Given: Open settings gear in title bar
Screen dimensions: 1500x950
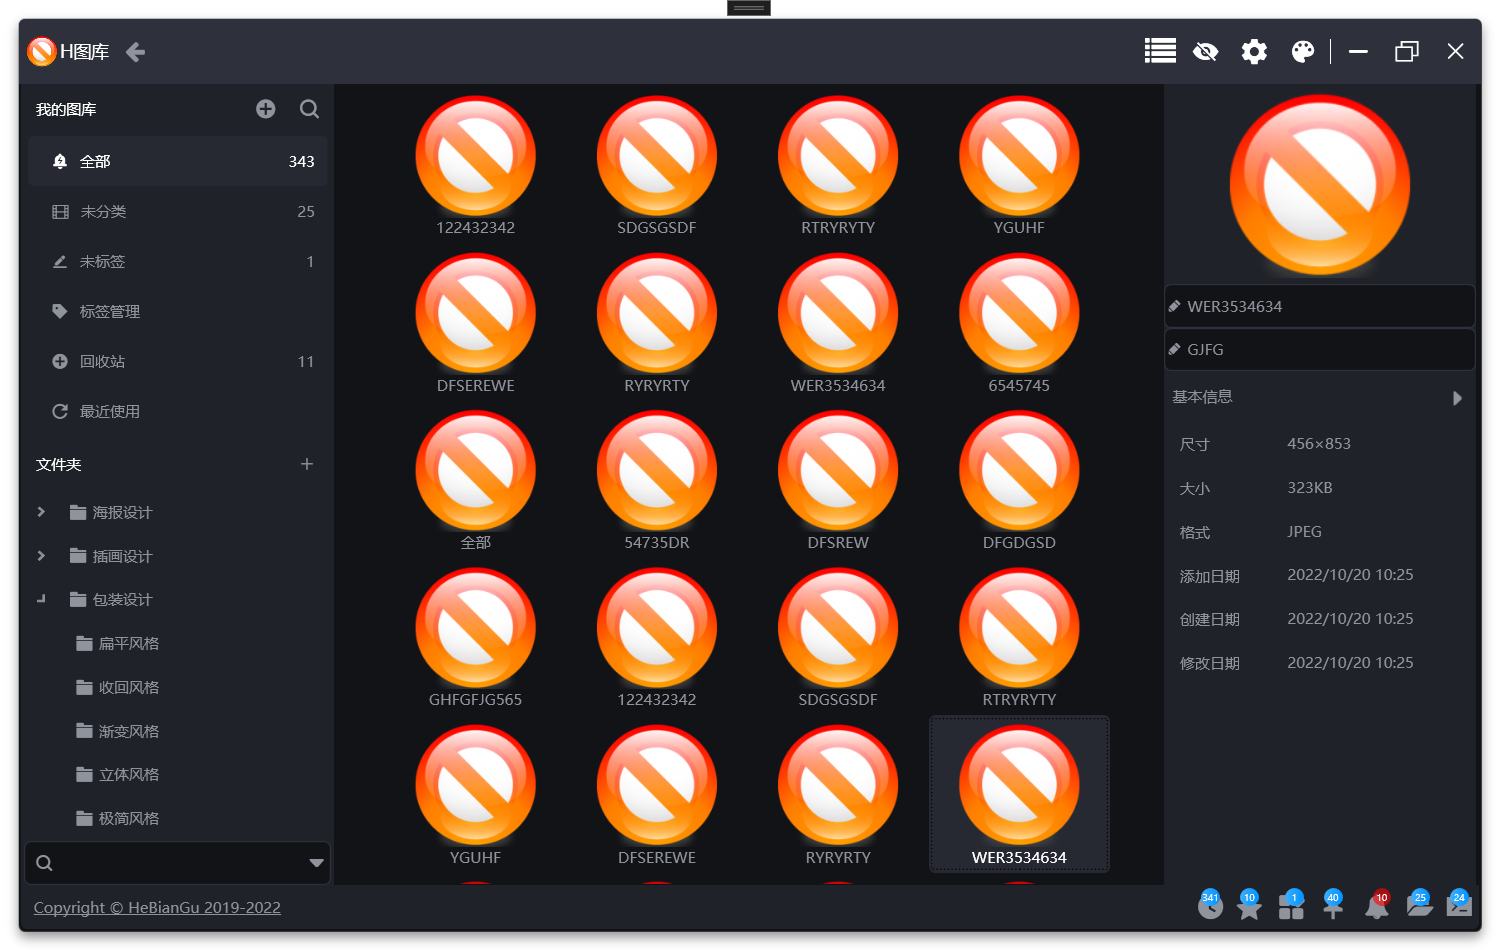Looking at the screenshot, I should coord(1254,51).
